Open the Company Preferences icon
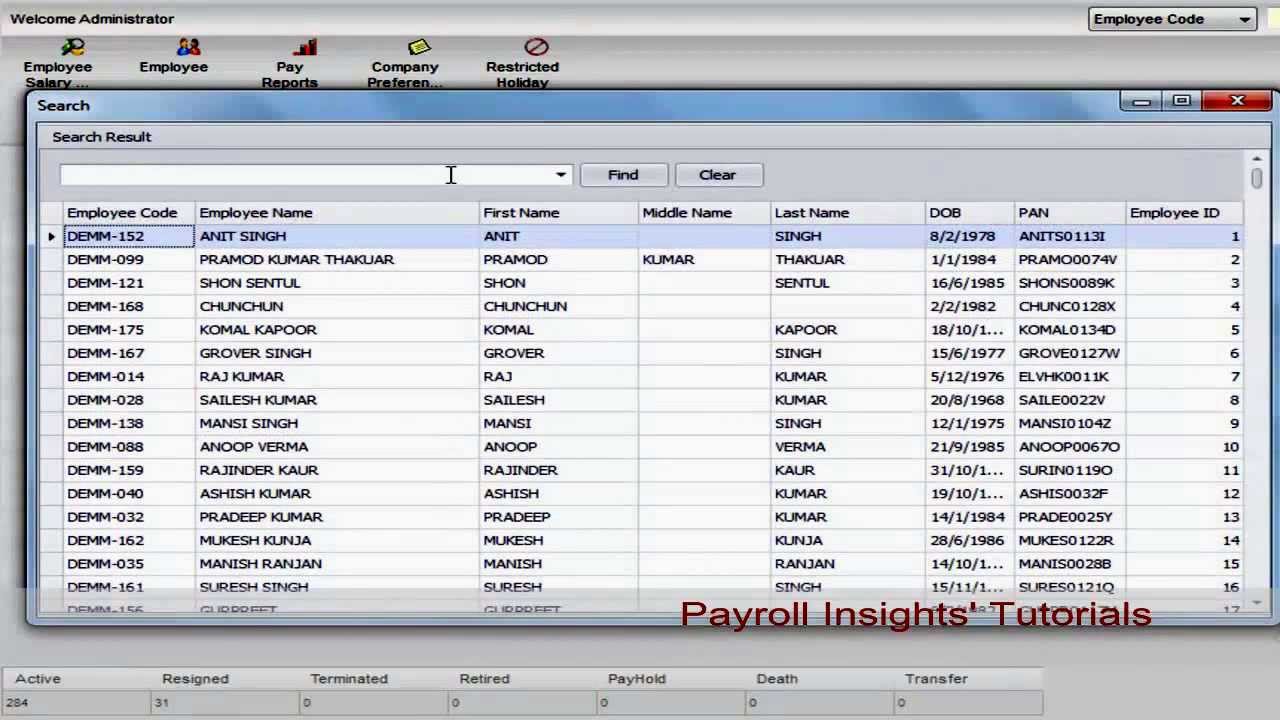Viewport: 1280px width, 720px height. pos(405,63)
